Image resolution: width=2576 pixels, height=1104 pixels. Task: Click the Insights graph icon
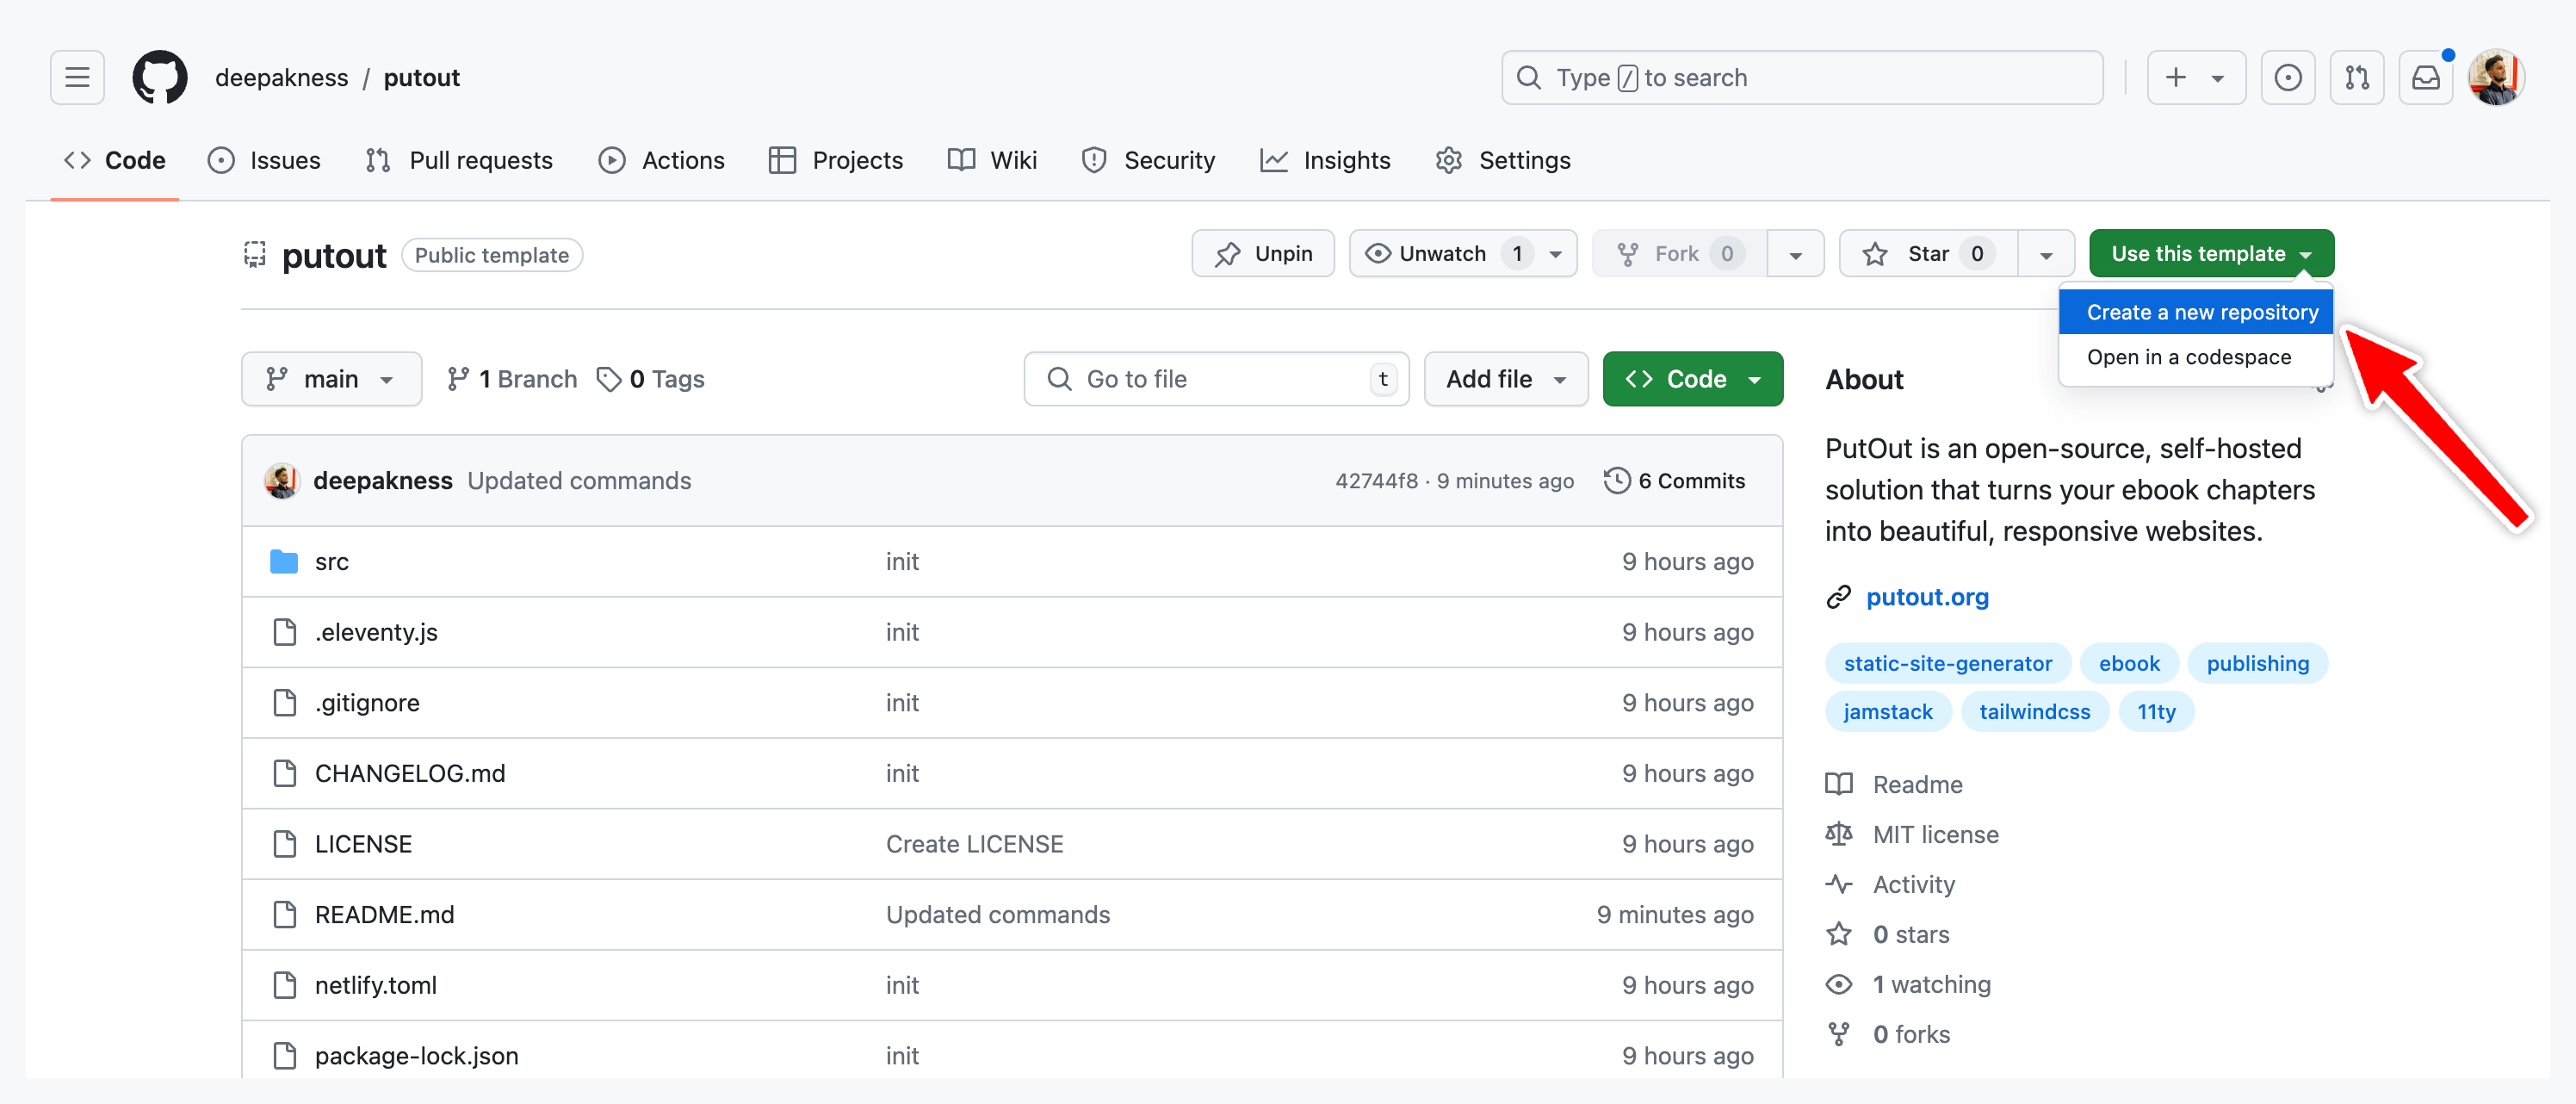pyautogui.click(x=1273, y=159)
